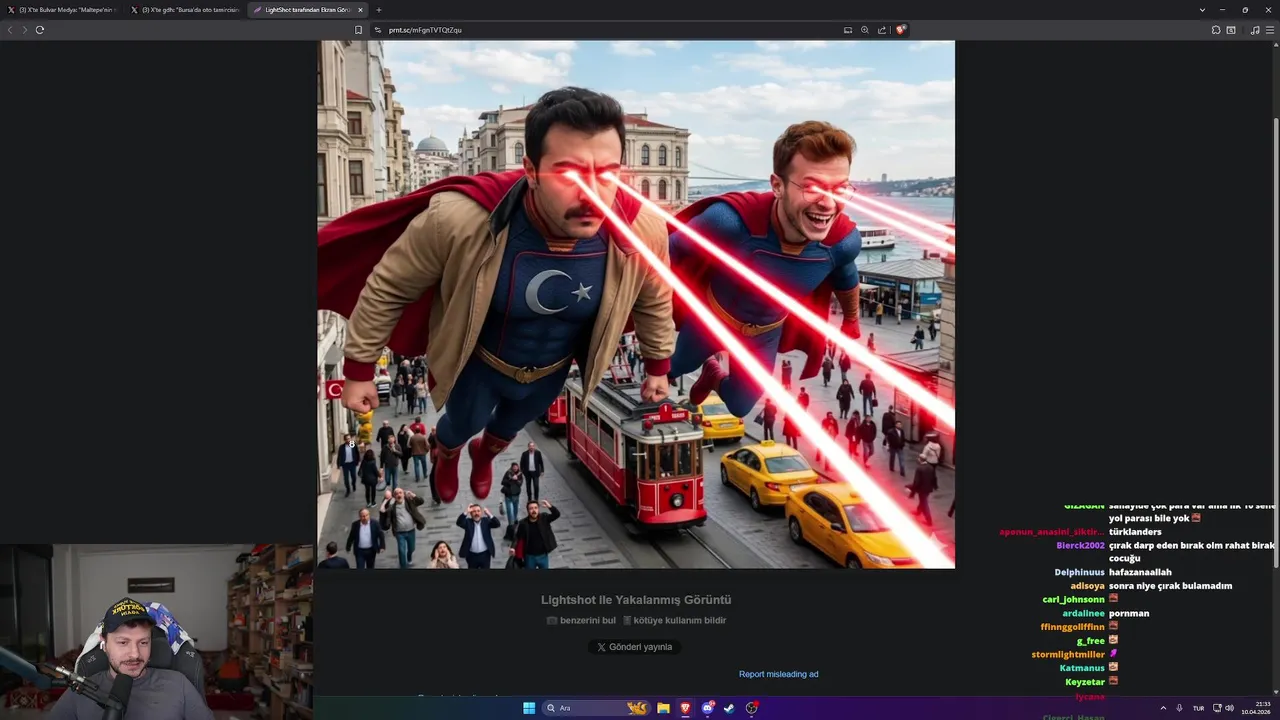Click the X Gönderi yayınla button
This screenshot has width=1280, height=720.
pyautogui.click(x=635, y=647)
